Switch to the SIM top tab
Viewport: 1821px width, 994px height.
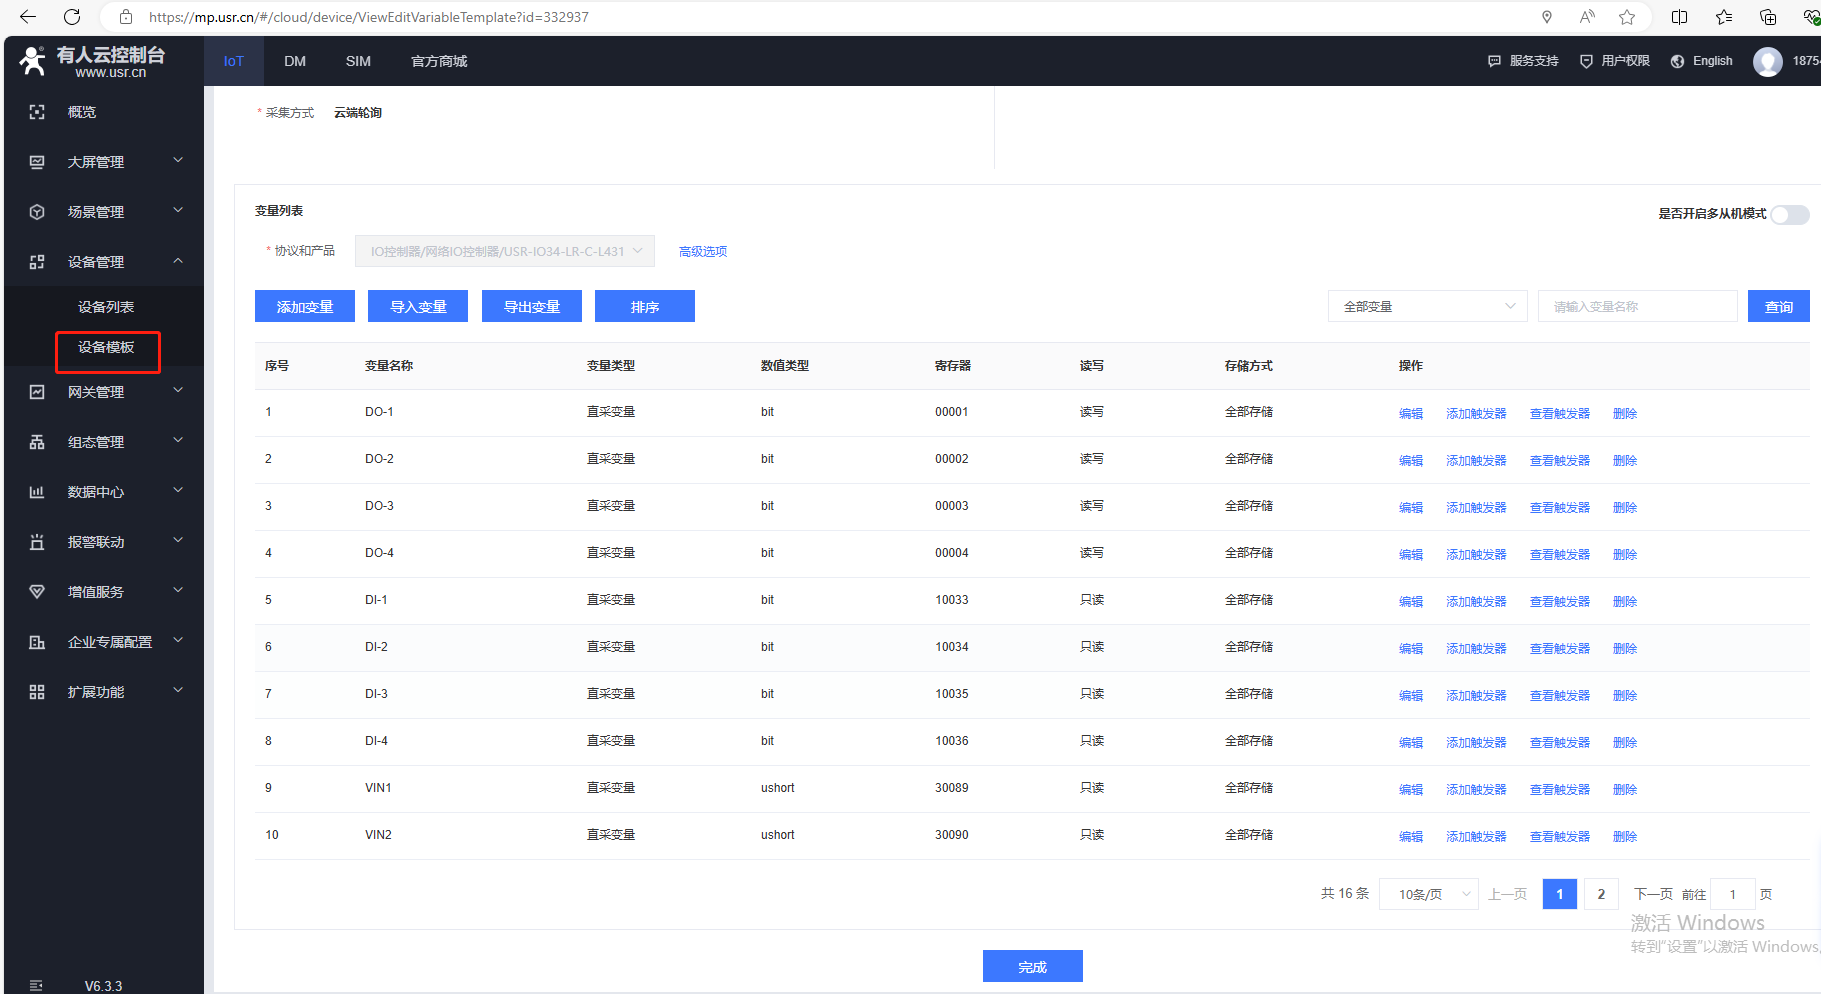[x=358, y=61]
